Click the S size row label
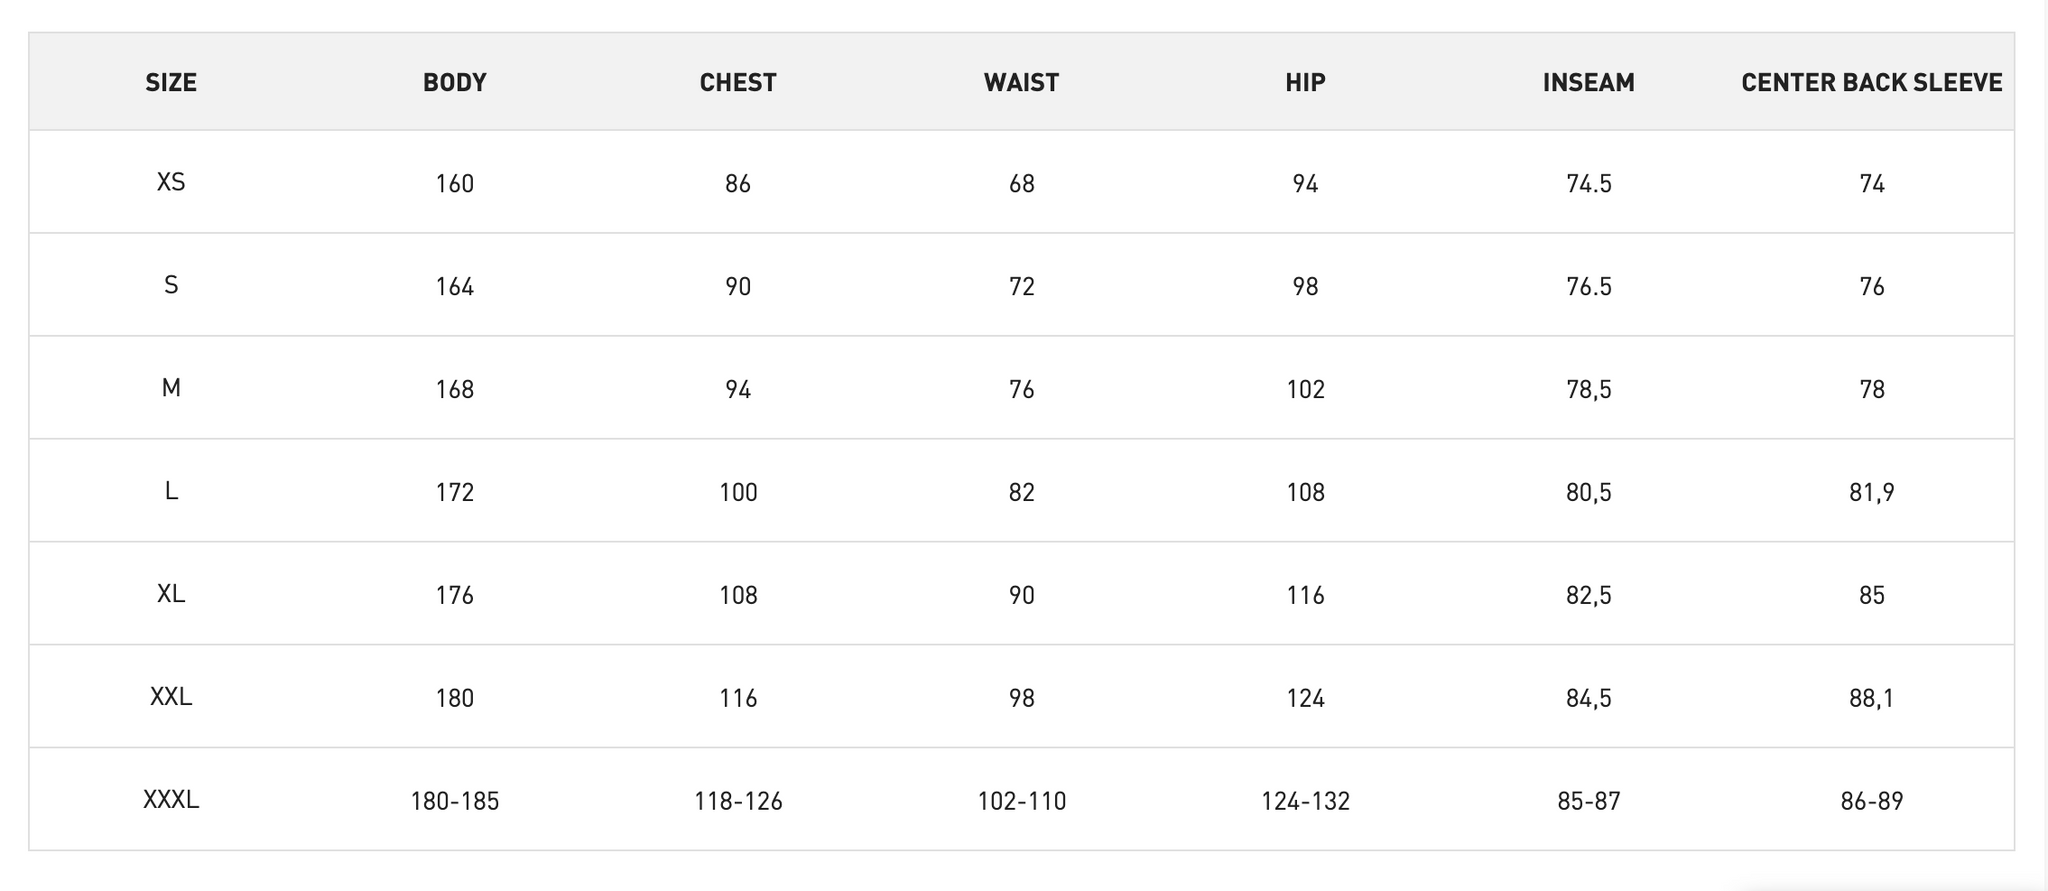This screenshot has width=2048, height=891. click(x=171, y=285)
